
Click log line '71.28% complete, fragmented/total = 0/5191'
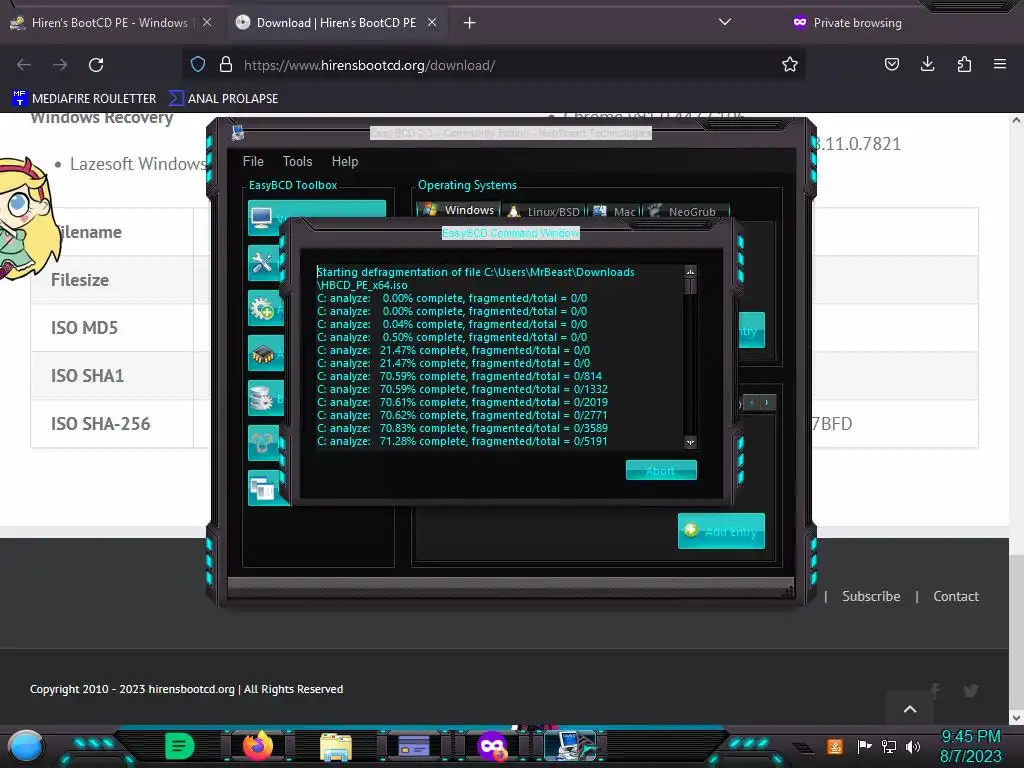point(462,441)
